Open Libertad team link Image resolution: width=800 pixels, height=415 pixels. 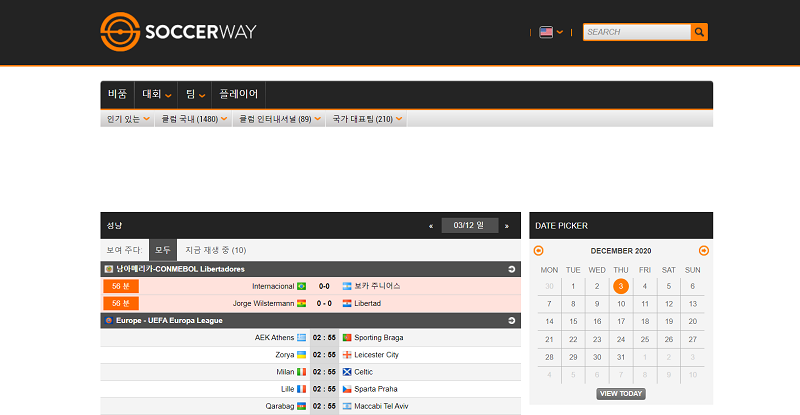[367, 303]
